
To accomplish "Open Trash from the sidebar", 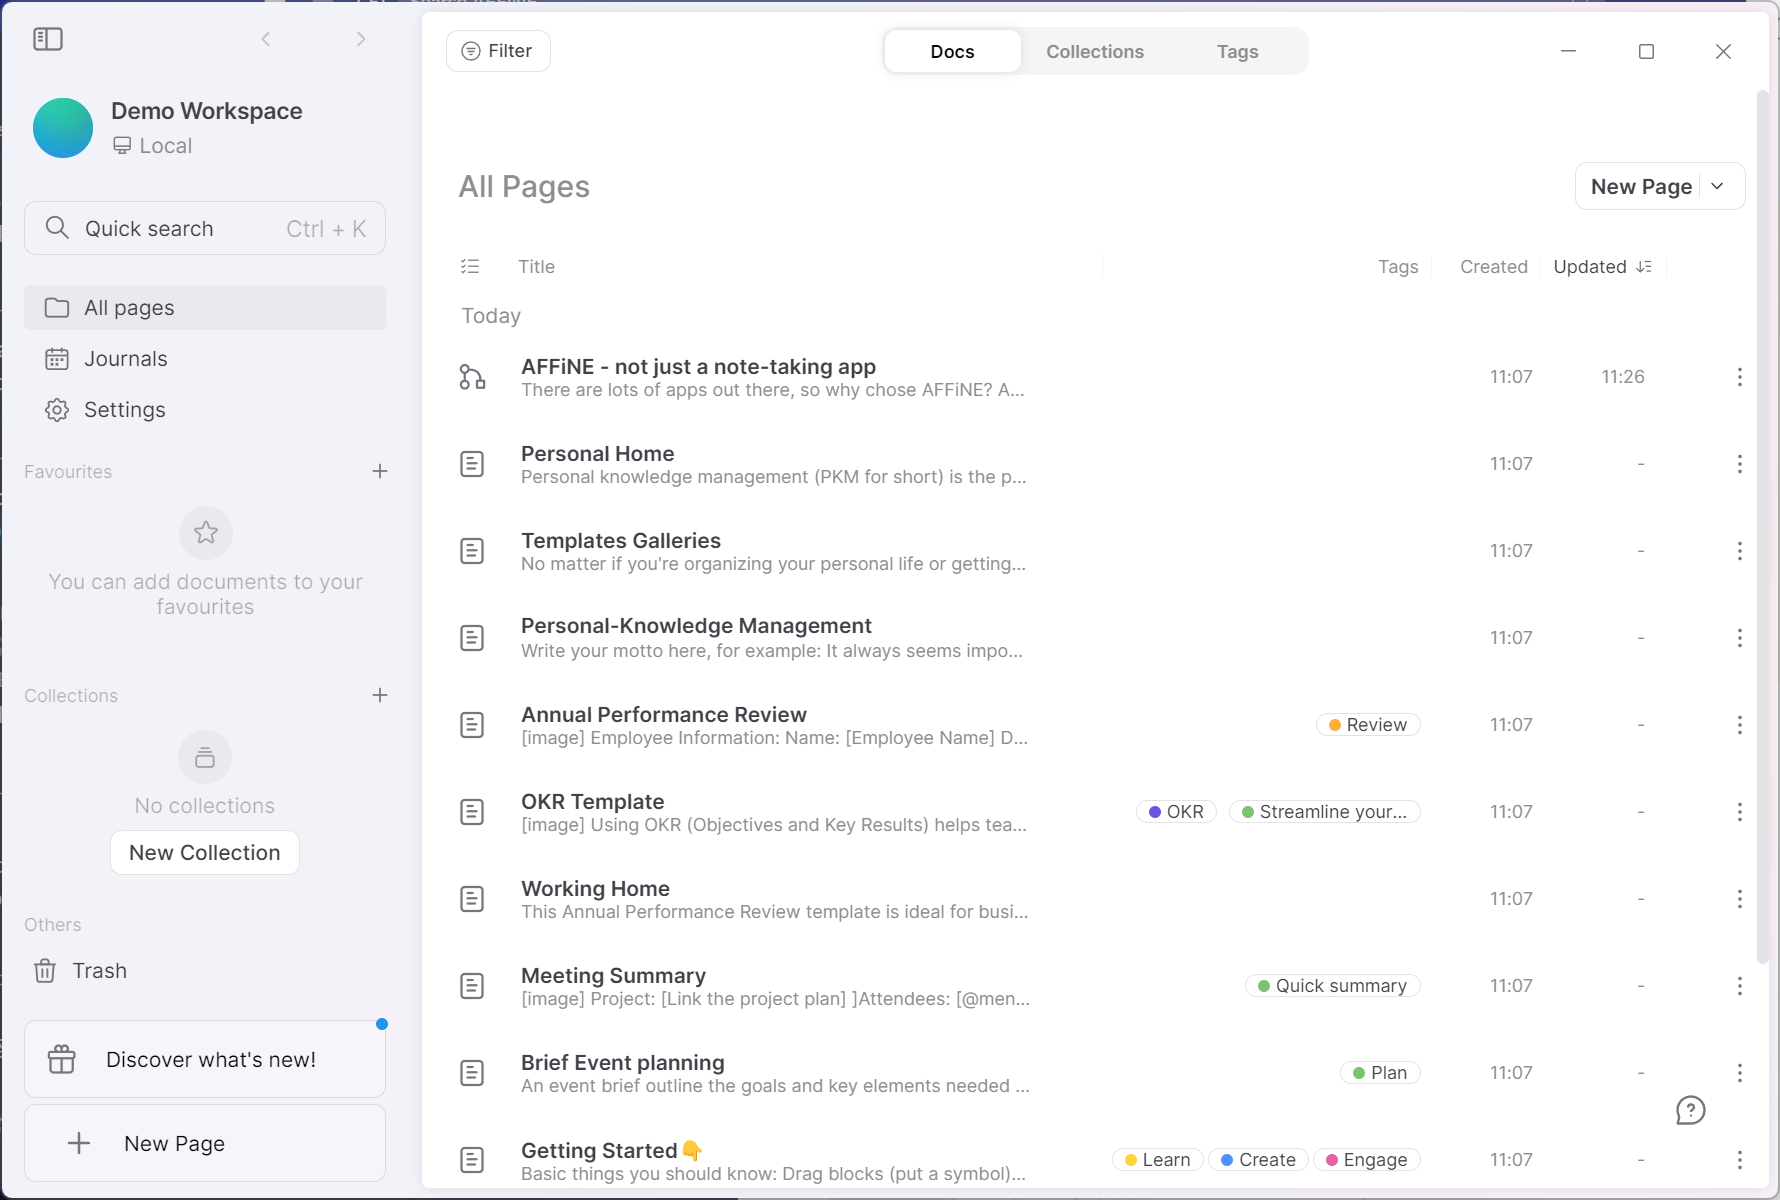I will click(x=99, y=971).
